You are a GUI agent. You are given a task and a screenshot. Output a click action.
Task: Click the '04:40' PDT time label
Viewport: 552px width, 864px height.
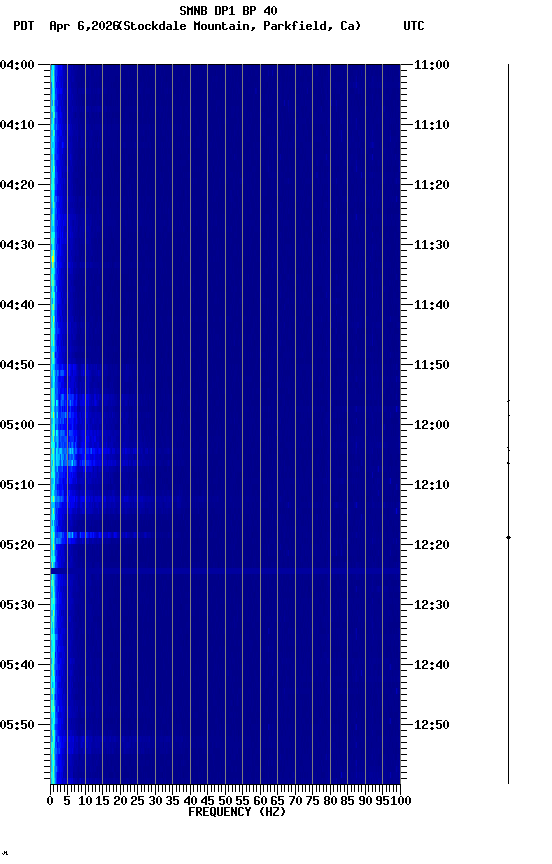click(17, 305)
